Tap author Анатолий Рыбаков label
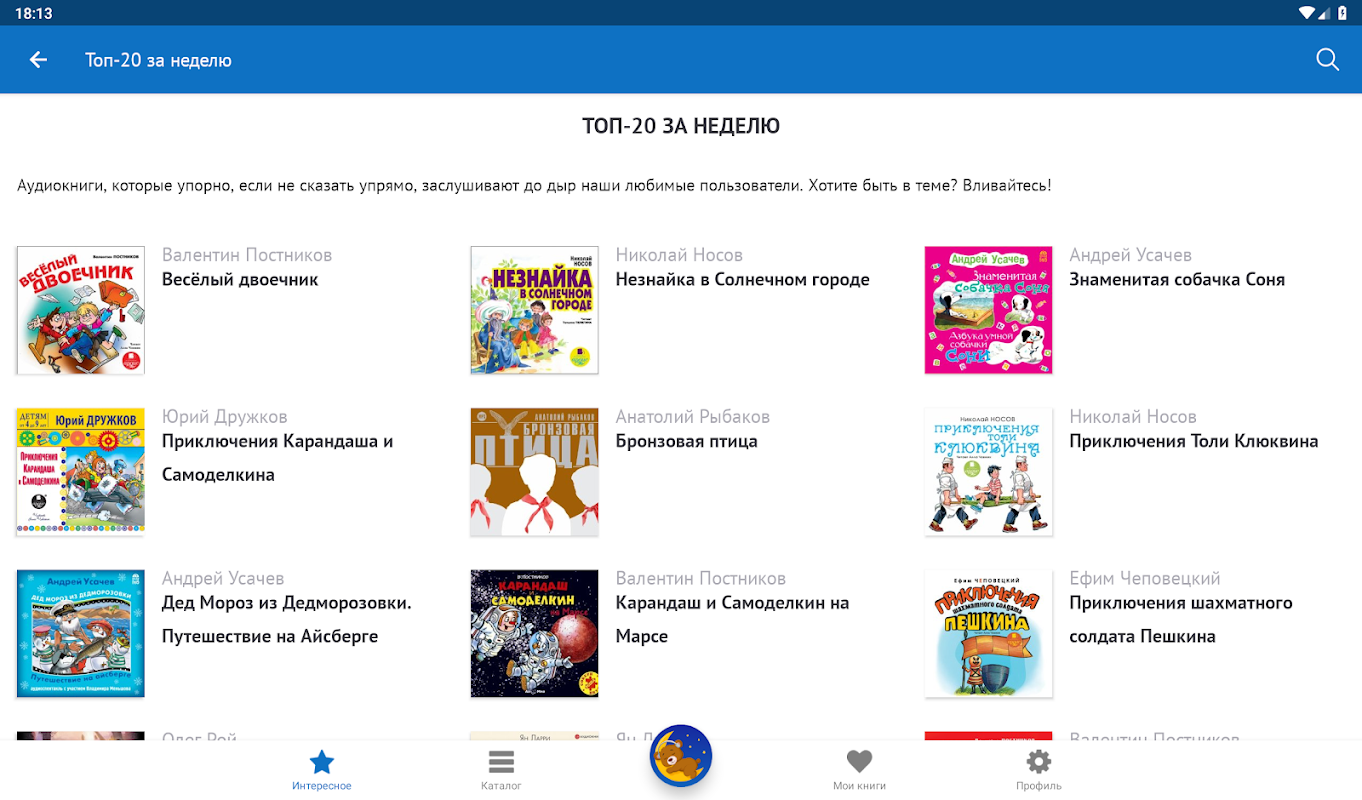 pos(693,417)
